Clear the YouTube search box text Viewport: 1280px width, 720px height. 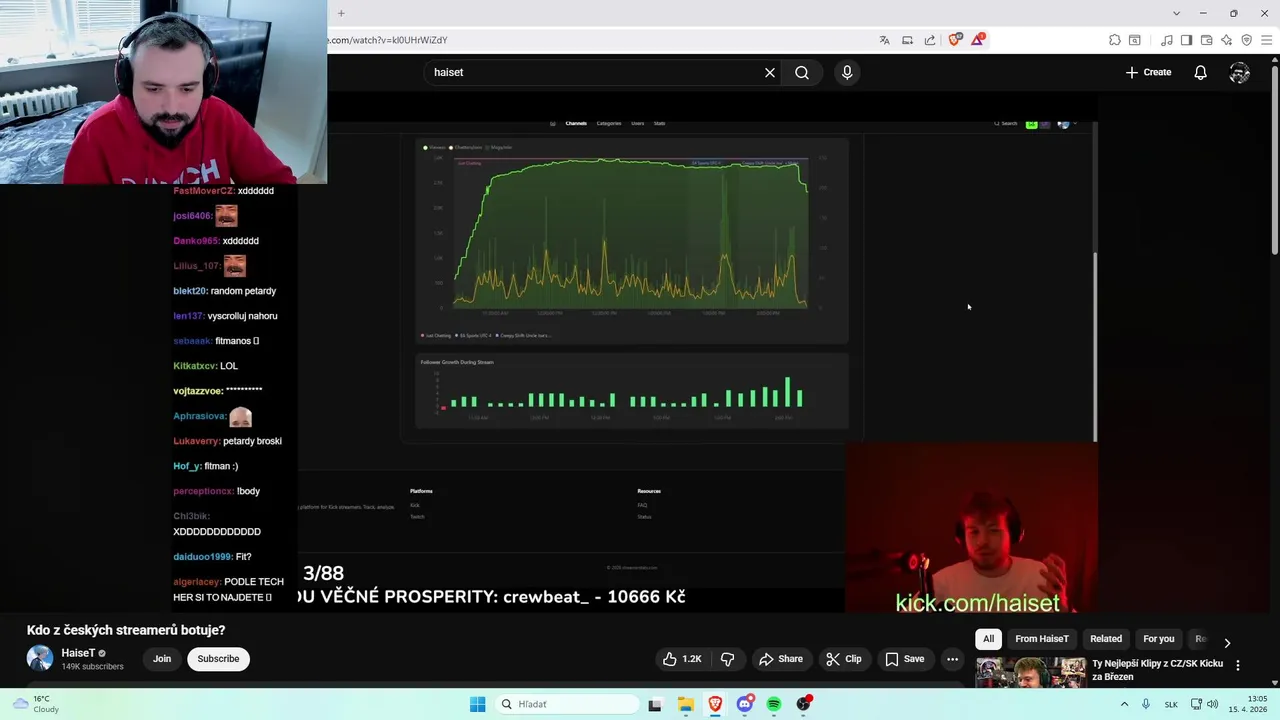point(770,72)
